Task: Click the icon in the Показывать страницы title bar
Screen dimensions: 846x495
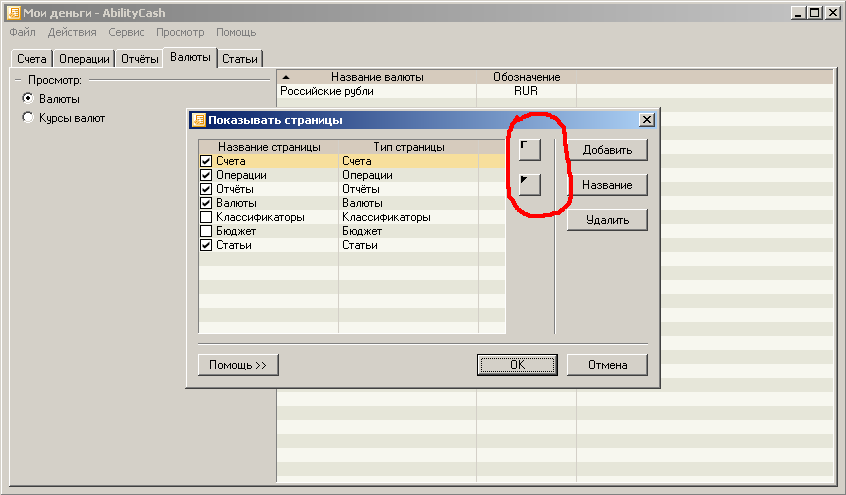Action: click(198, 120)
